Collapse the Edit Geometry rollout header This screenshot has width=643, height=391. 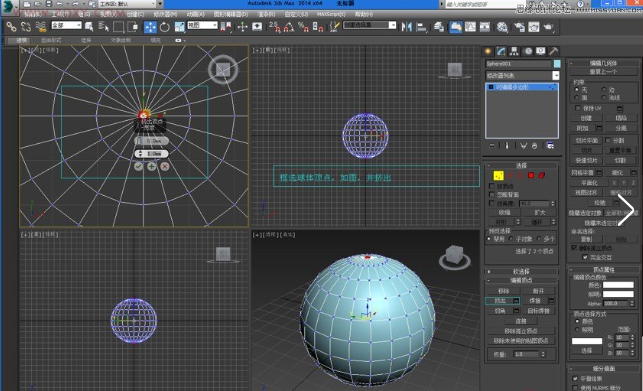coord(603,63)
